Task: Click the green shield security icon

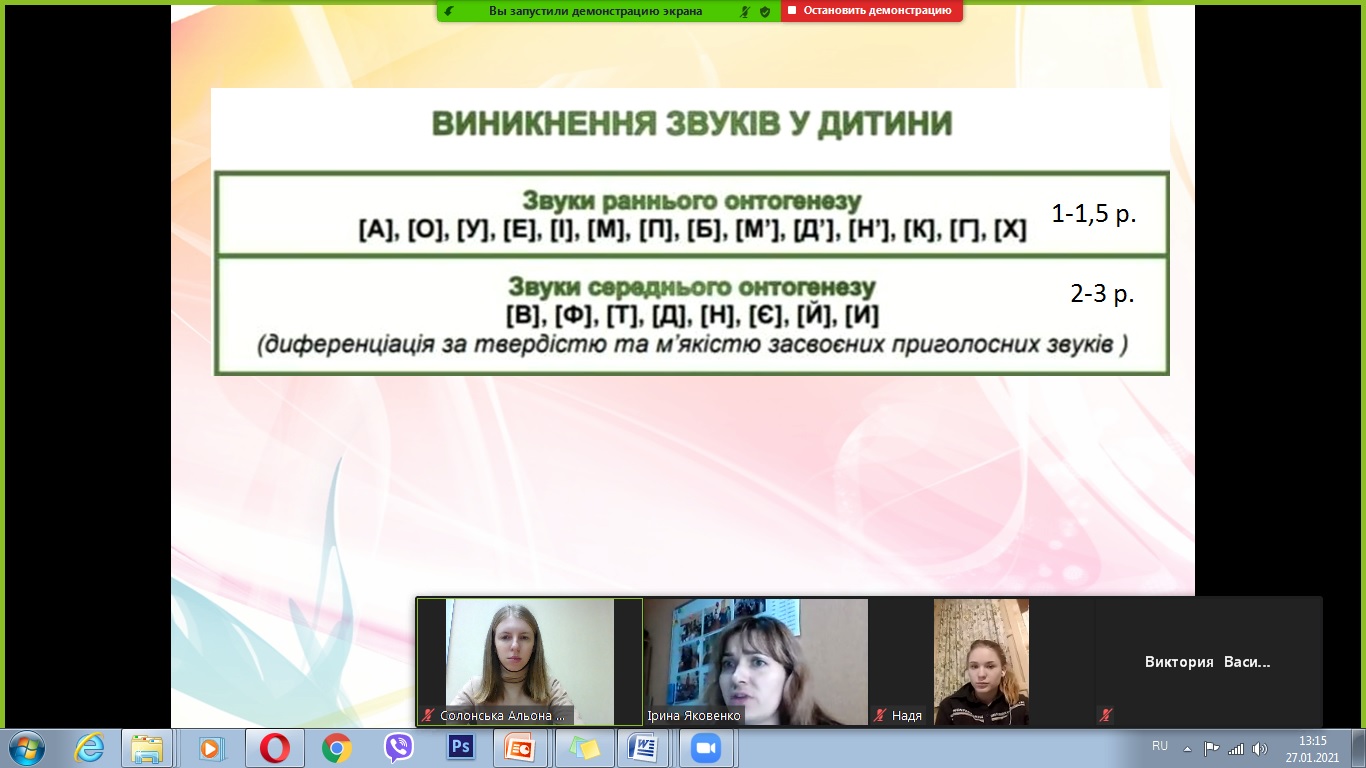Action: point(765,12)
